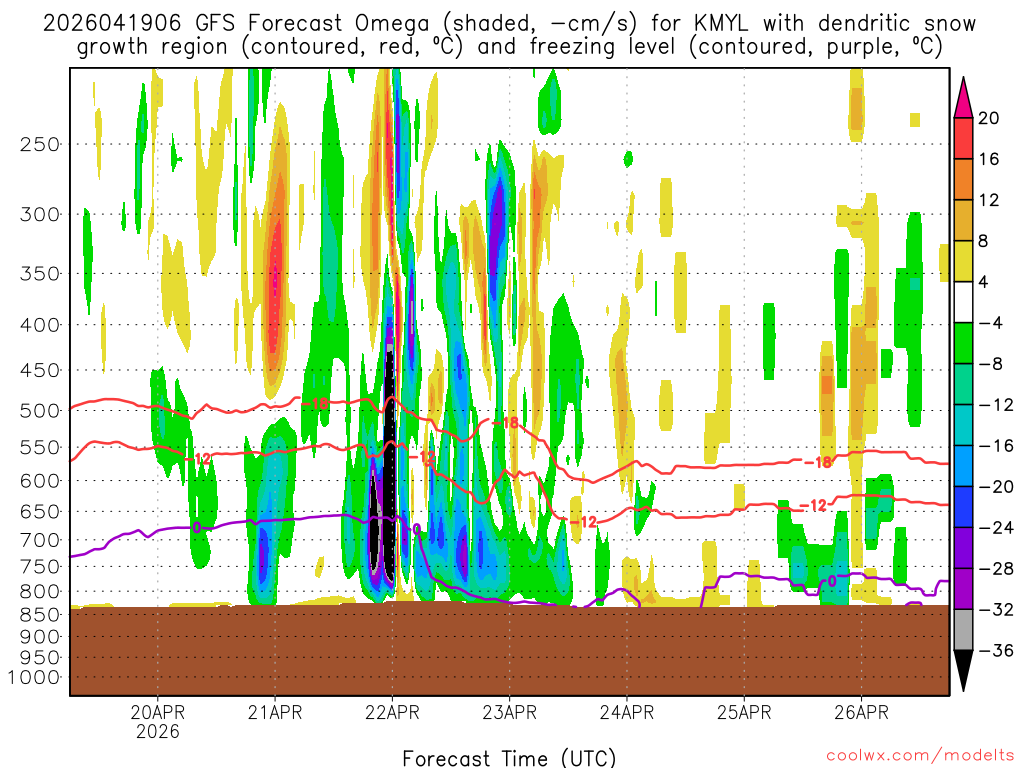This screenshot has width=1024, height=768.
Task: Click the pink upward arrow atop the colorbar
Action: coord(964,96)
